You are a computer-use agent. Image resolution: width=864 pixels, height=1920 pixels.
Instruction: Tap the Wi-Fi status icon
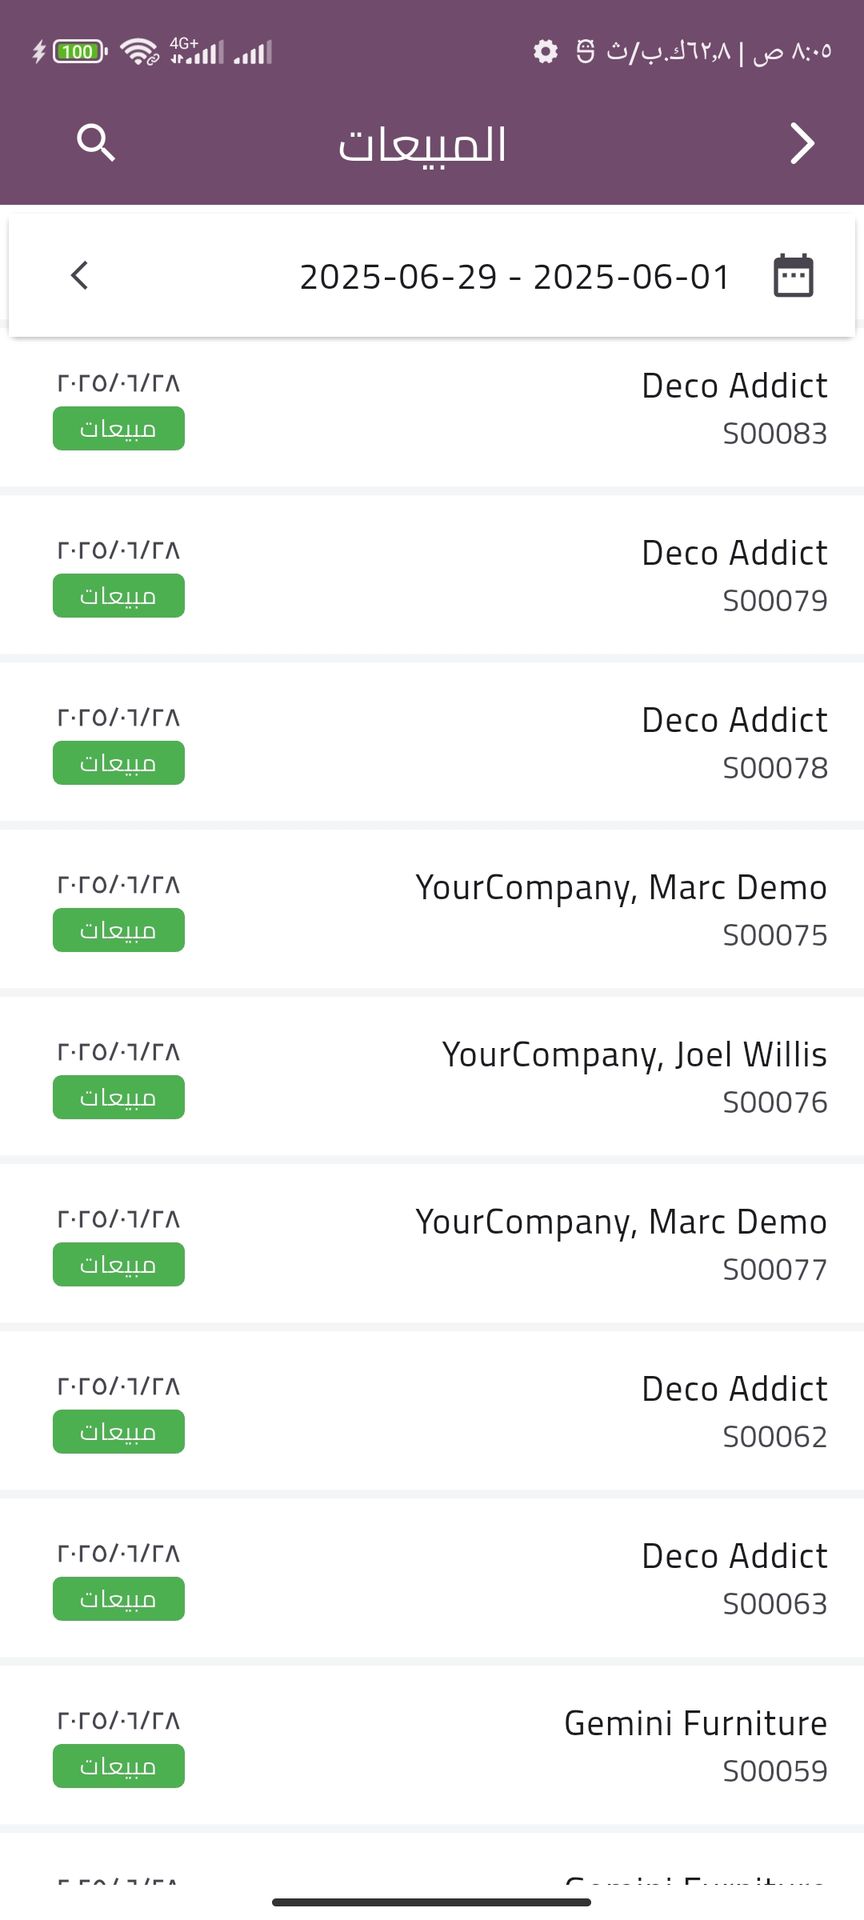tap(139, 51)
